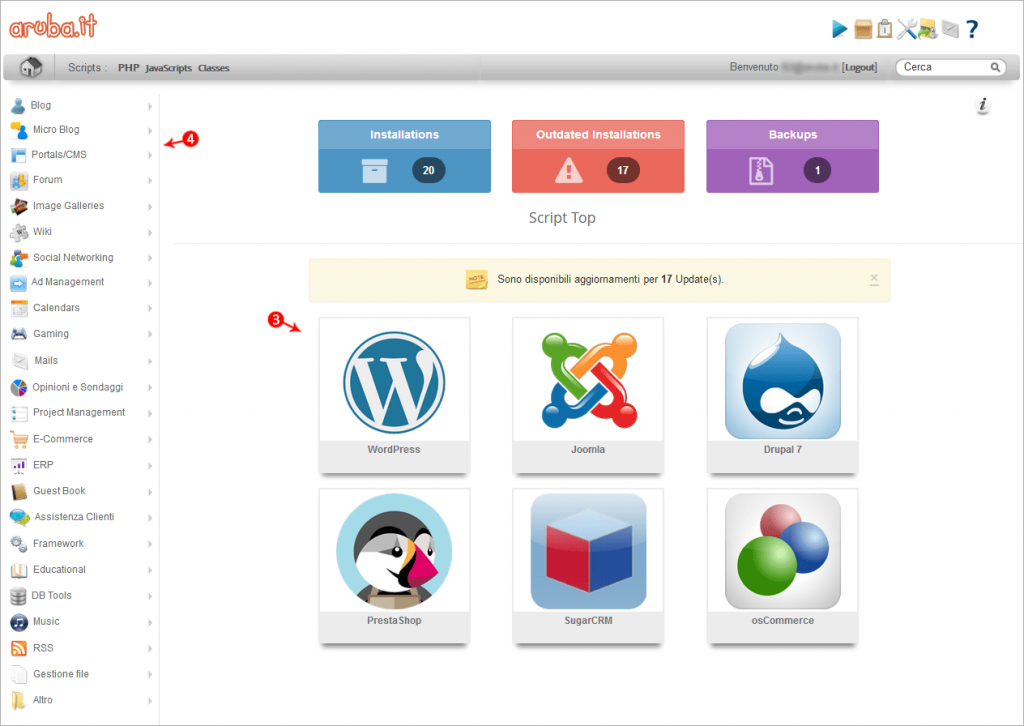Expand the Altro category arrow

(150, 701)
